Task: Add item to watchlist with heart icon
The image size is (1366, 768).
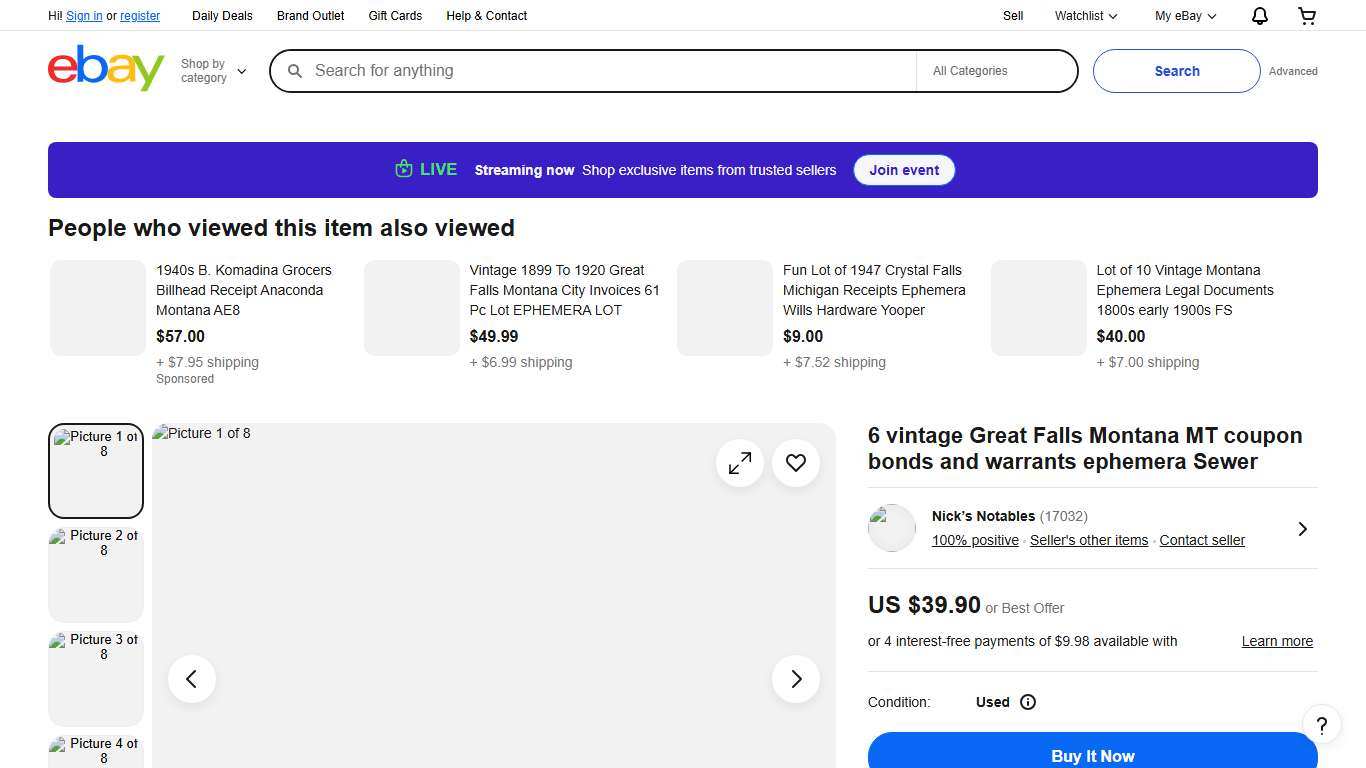Action: tap(796, 463)
